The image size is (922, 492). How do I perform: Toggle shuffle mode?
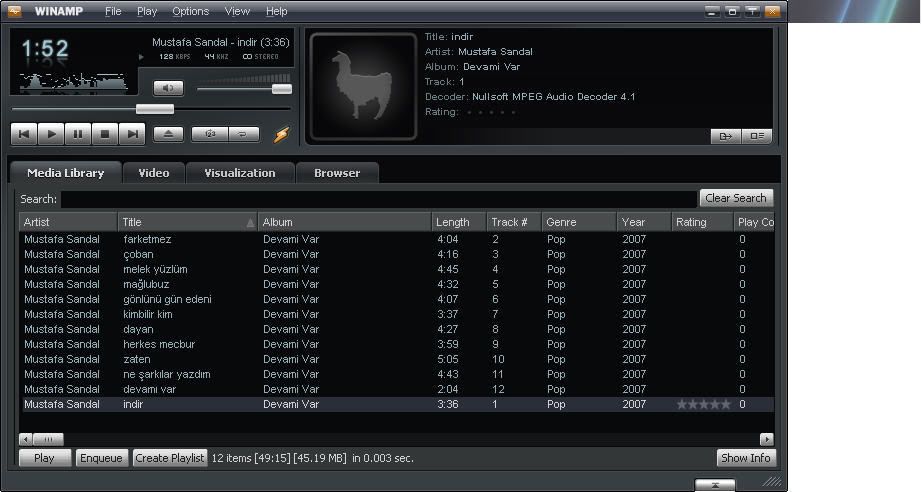click(209, 134)
